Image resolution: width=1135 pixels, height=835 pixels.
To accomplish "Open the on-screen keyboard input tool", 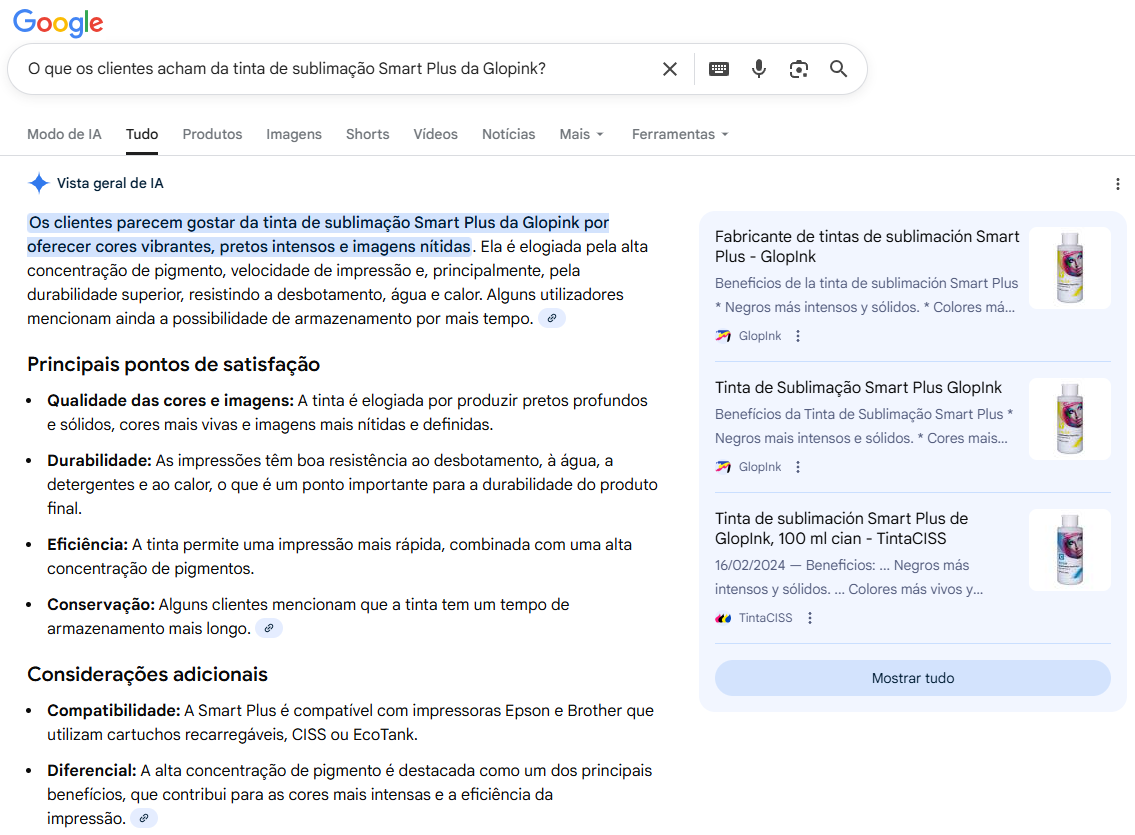I will pos(719,69).
